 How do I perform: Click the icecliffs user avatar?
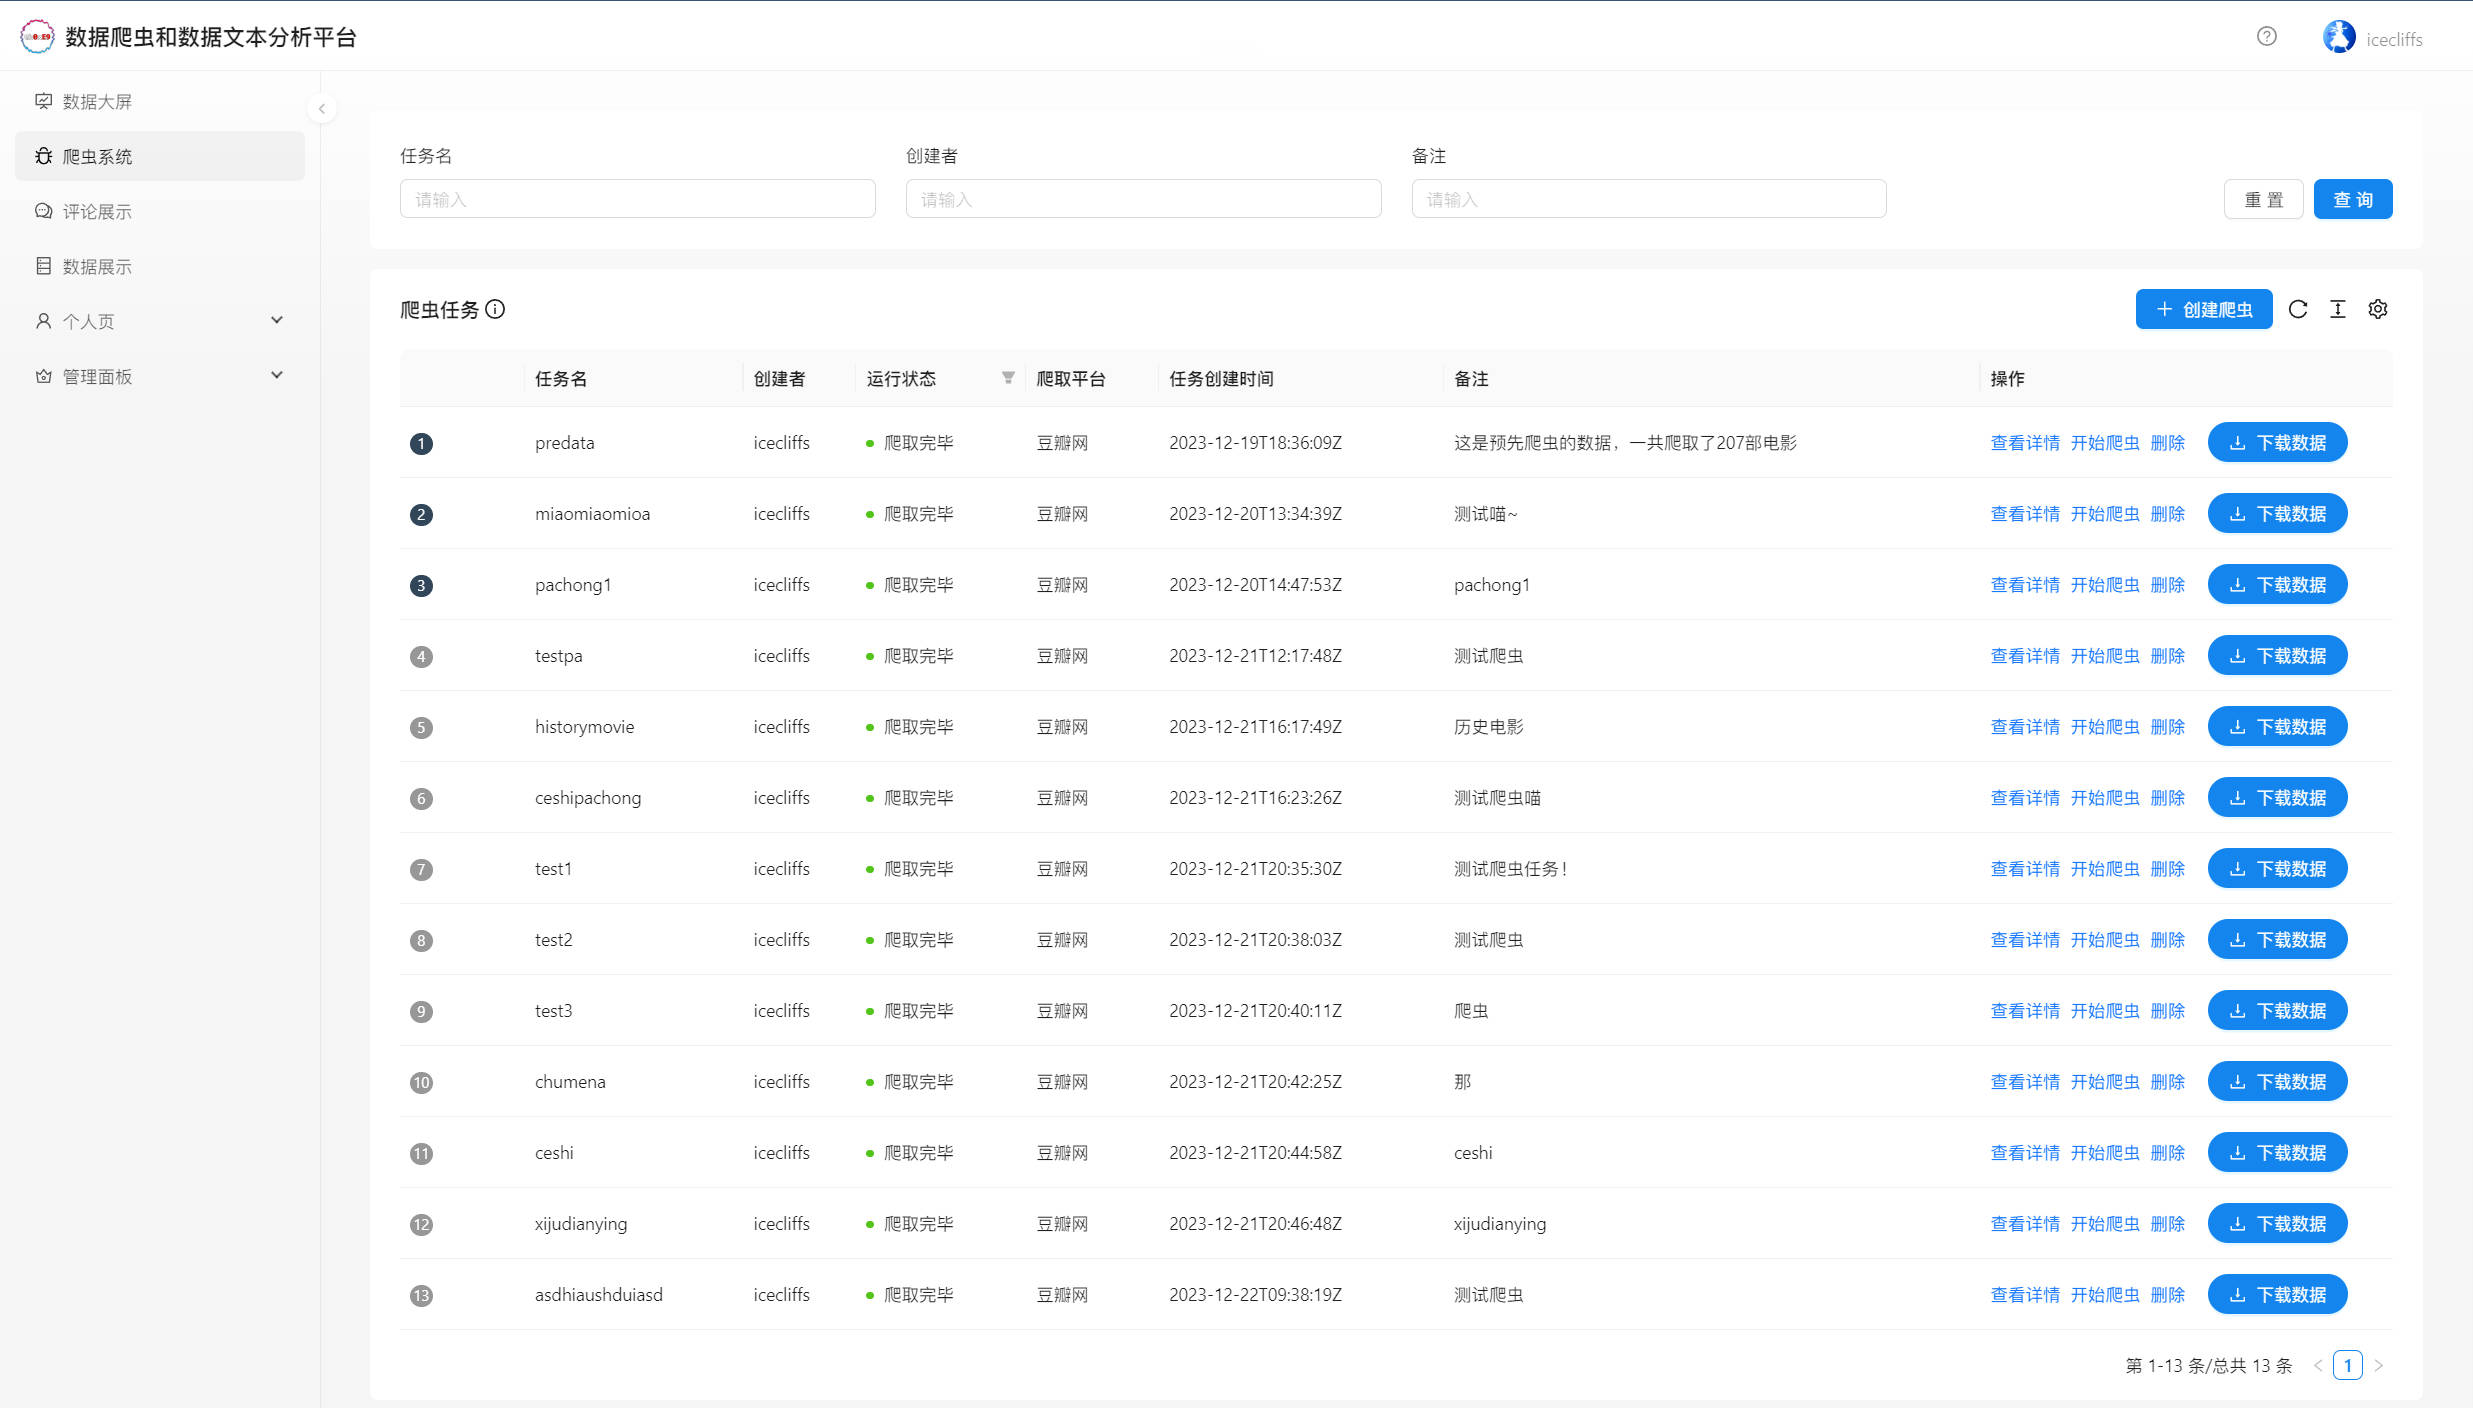[x=2339, y=37]
